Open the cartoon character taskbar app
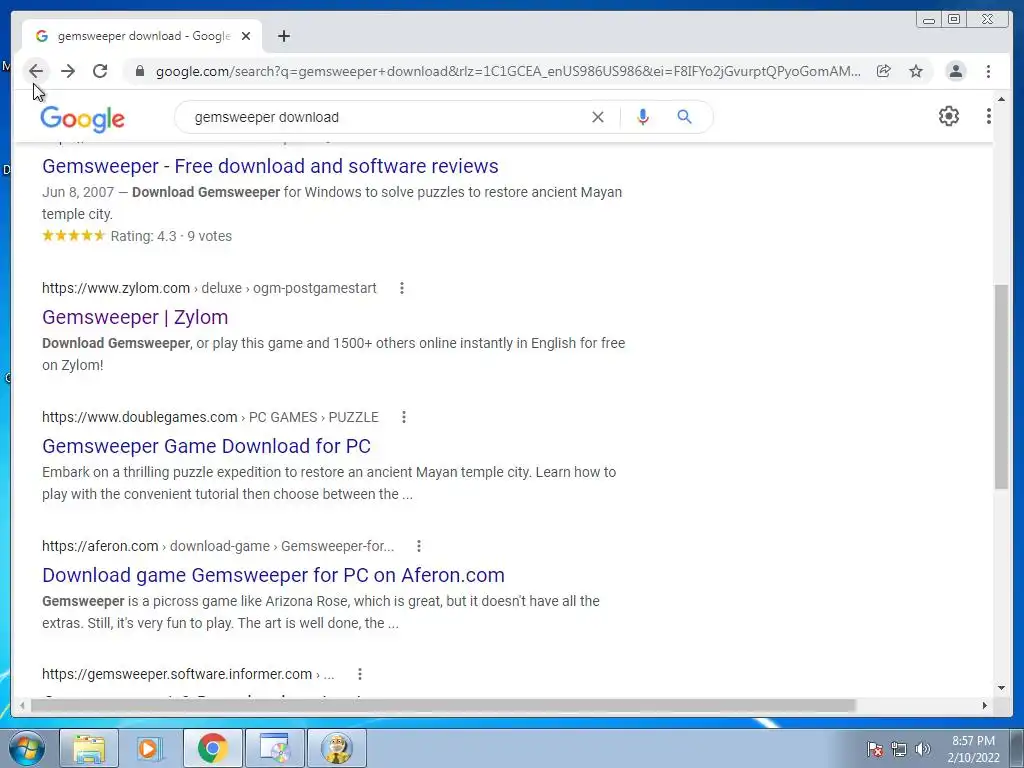1024x768 pixels. [x=336, y=748]
